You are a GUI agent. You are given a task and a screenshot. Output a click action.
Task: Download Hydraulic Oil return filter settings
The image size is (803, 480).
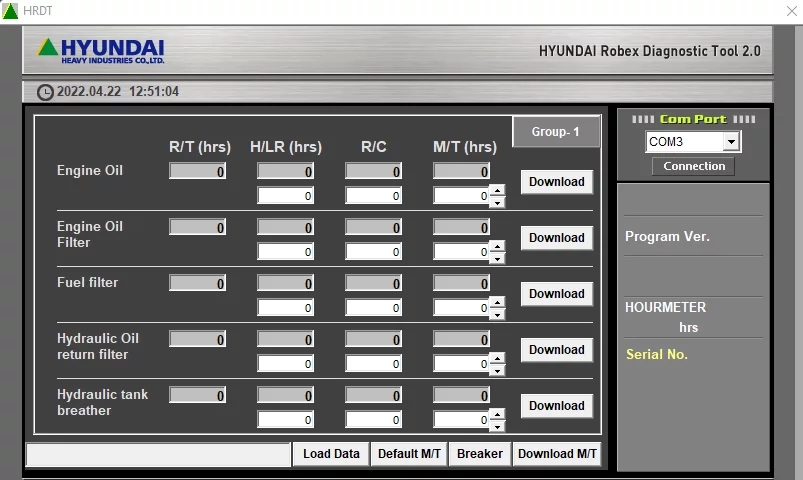click(x=556, y=350)
